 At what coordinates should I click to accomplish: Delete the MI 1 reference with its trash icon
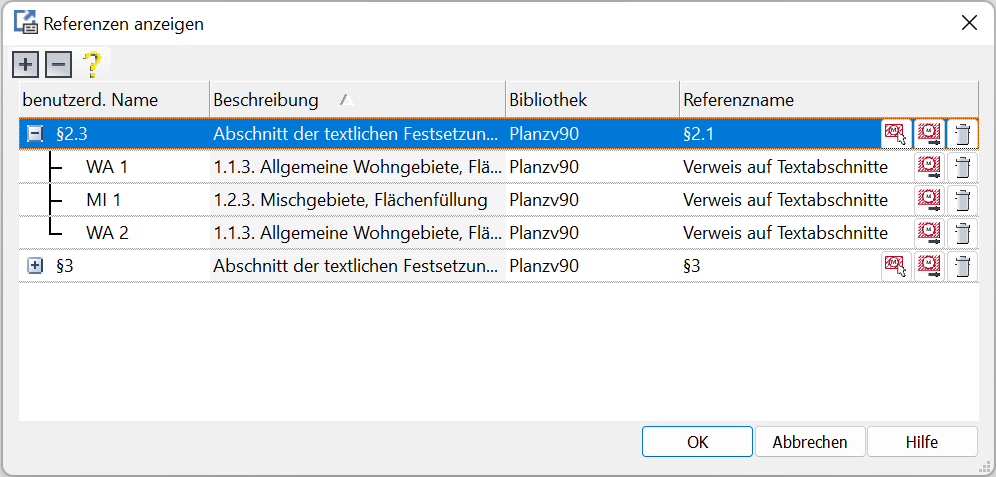click(962, 200)
